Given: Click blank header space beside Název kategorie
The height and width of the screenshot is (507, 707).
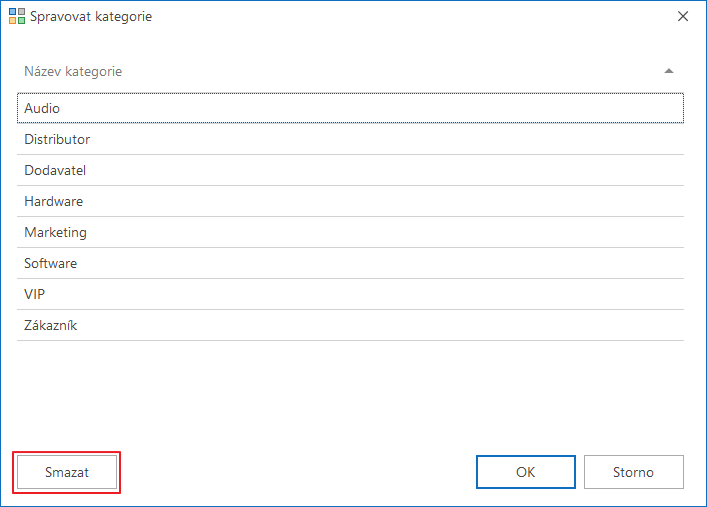Looking at the screenshot, I should click(392, 71).
